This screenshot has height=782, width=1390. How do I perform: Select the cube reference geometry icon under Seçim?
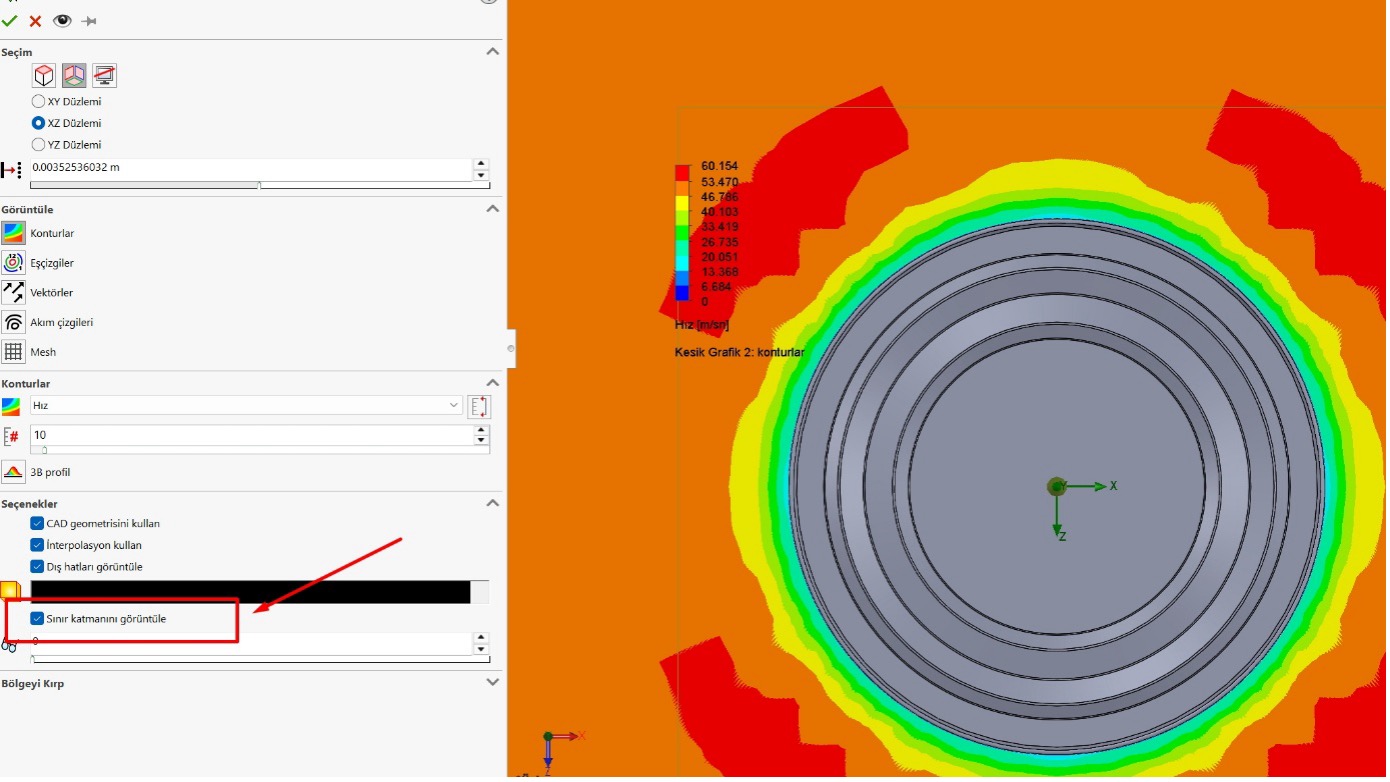point(43,75)
